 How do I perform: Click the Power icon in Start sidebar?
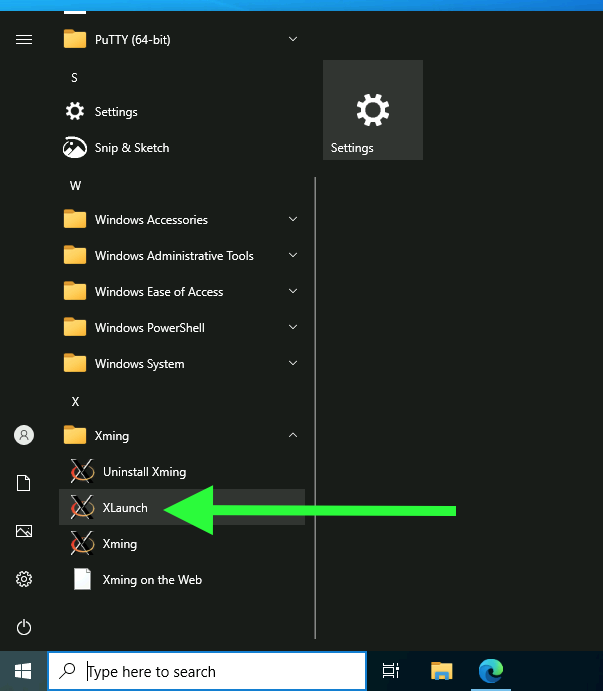tap(24, 627)
